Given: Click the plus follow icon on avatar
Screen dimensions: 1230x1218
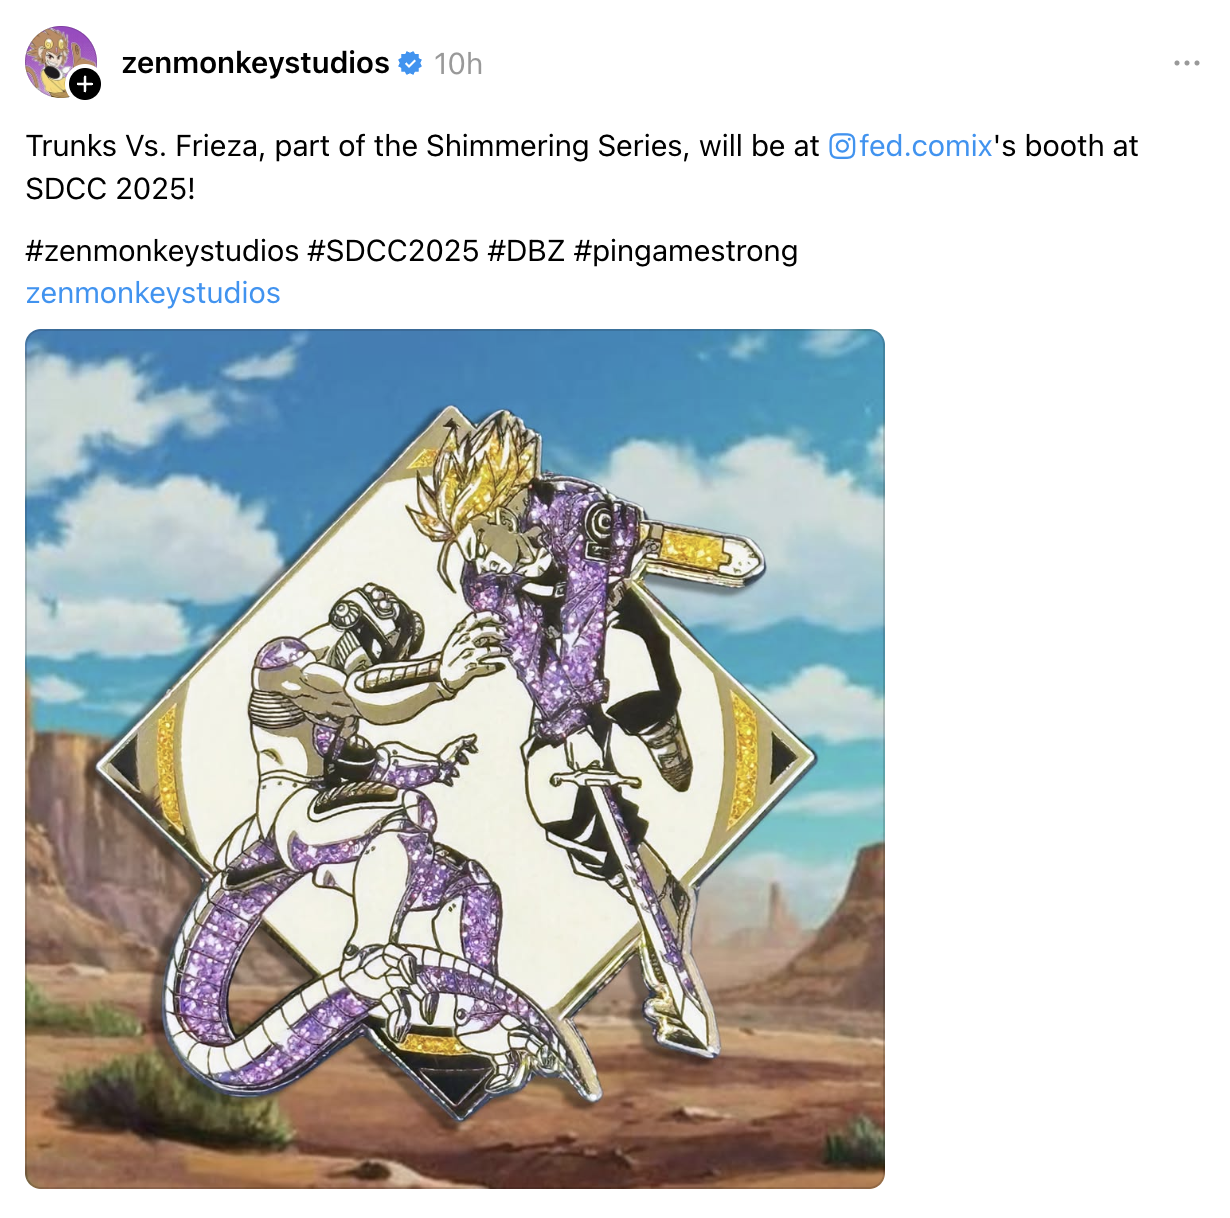Looking at the screenshot, I should [85, 85].
